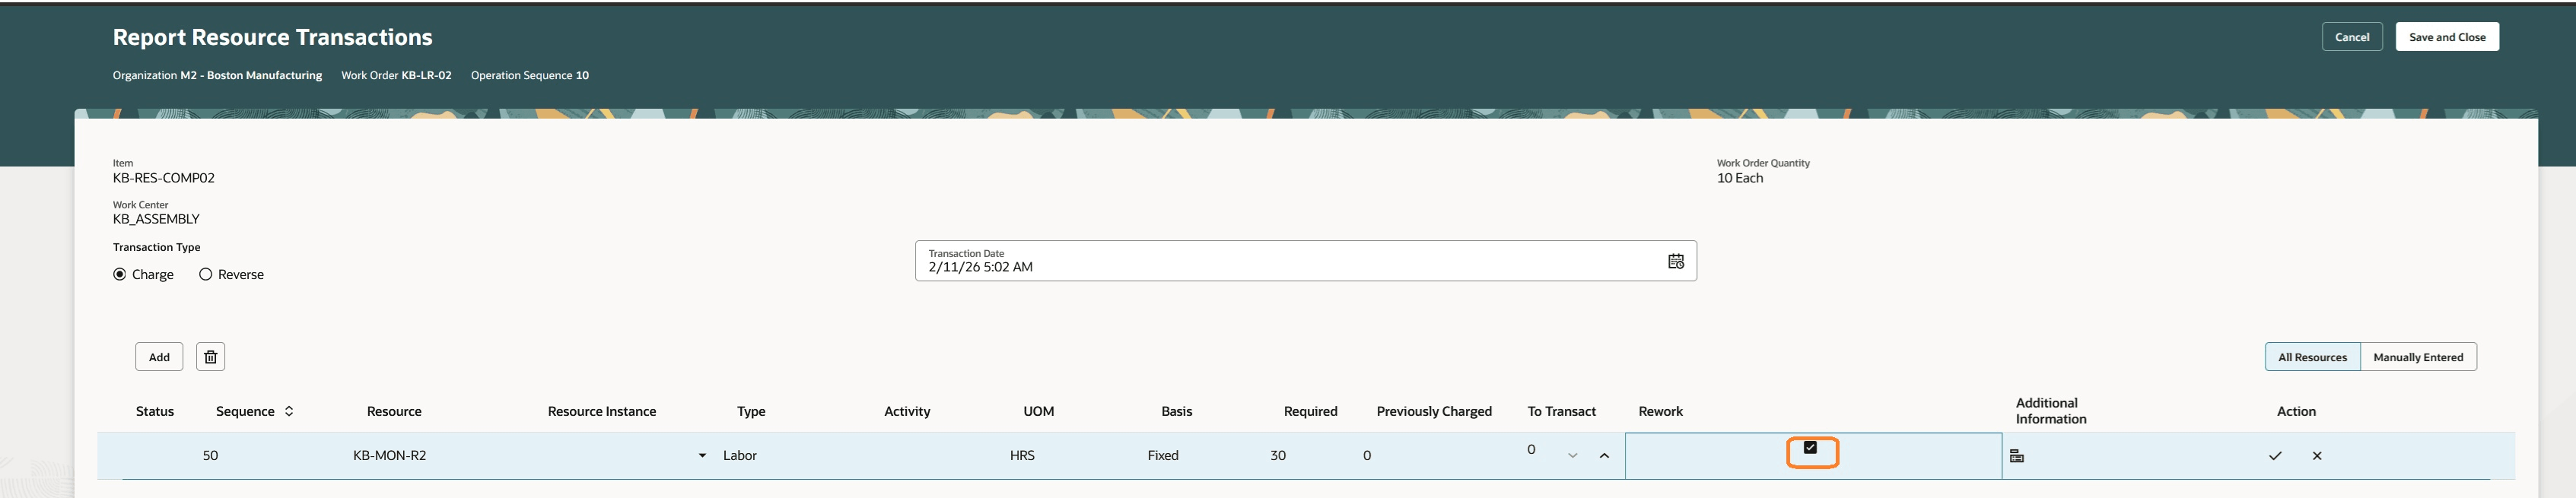Sort table by Sequence arrows
The height and width of the screenshot is (498, 2576).
point(289,411)
